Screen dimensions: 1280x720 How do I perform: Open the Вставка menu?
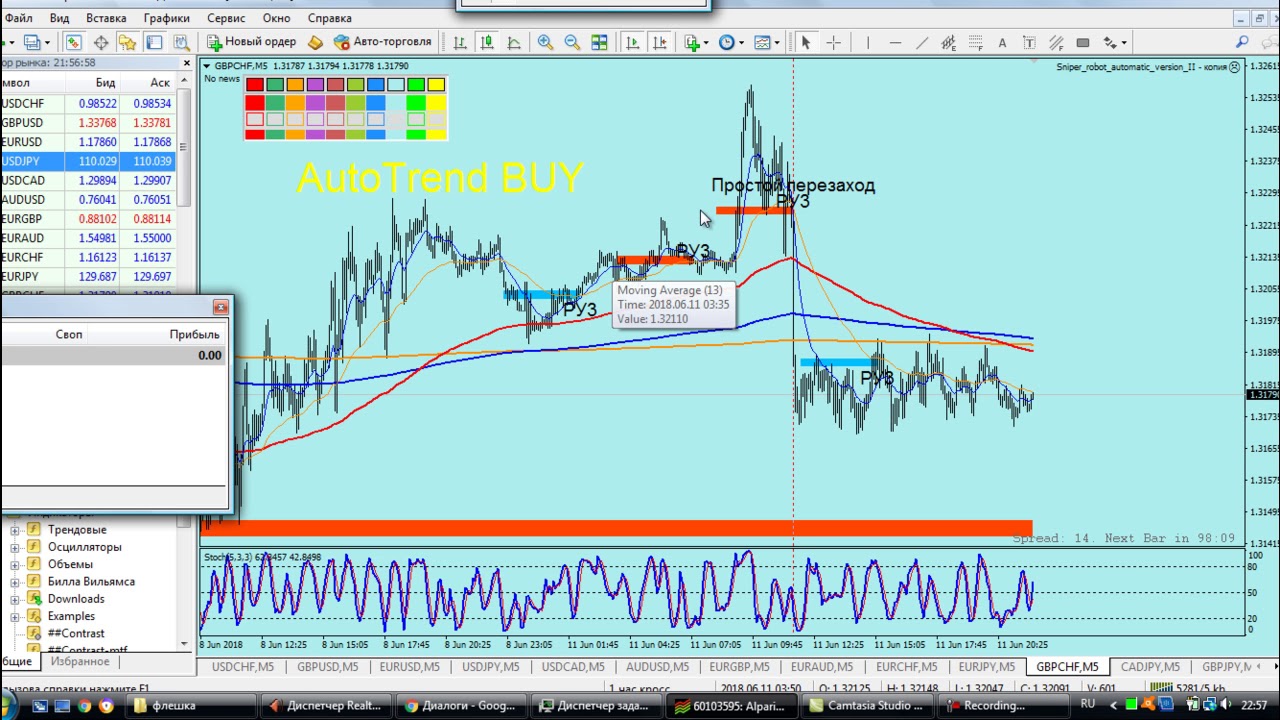(x=106, y=18)
